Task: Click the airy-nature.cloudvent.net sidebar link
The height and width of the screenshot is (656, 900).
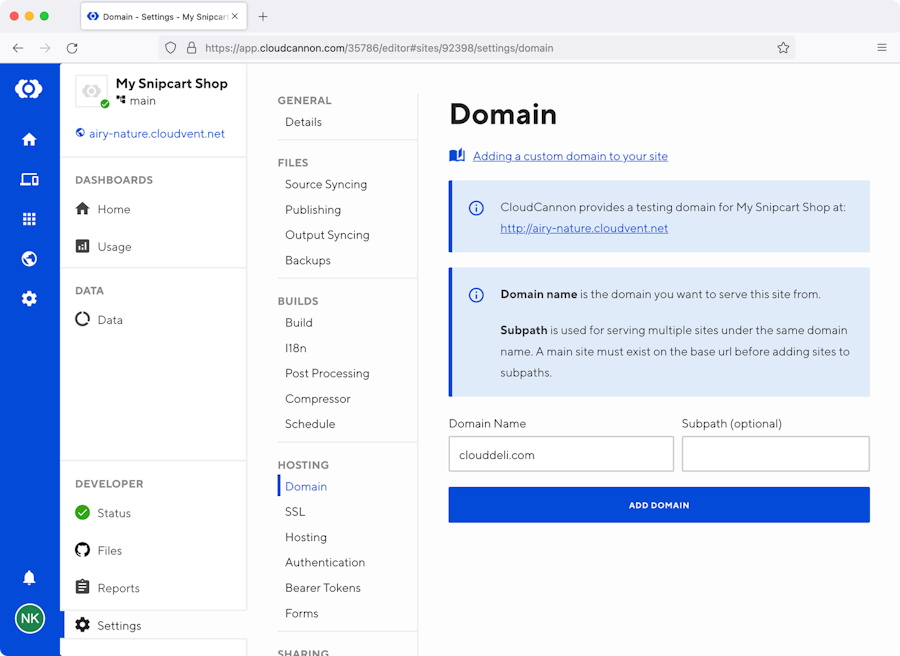Action: 156,134
